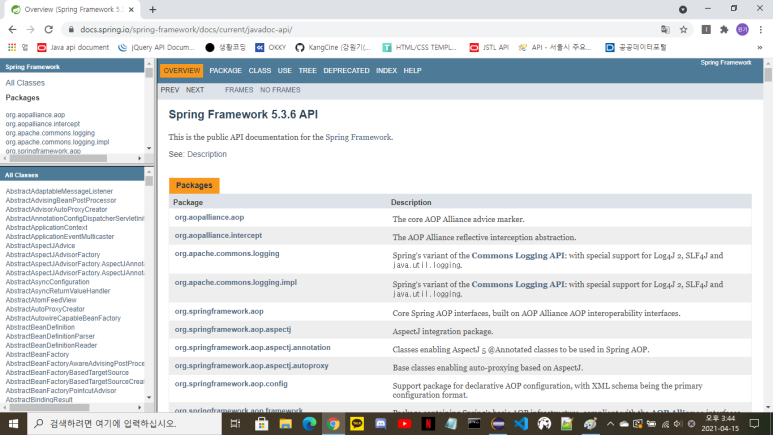Open KakaoTalk from taskbar
The width and height of the screenshot is (773, 435).
click(x=357, y=424)
